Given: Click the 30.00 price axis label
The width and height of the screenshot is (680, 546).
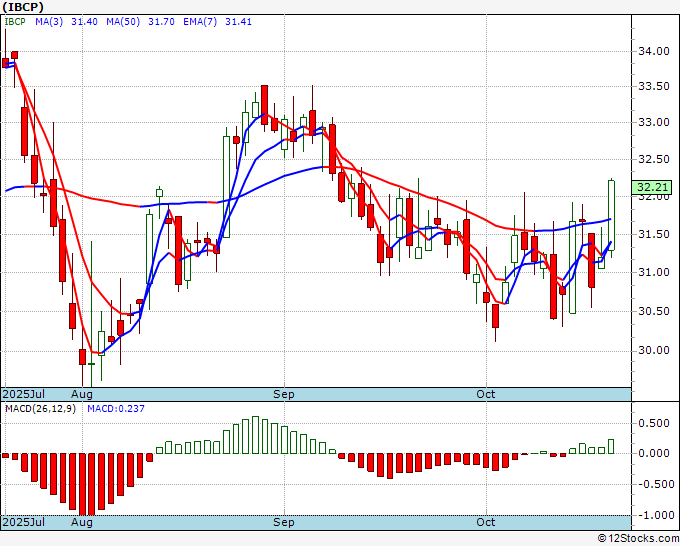Looking at the screenshot, I should 654,350.
